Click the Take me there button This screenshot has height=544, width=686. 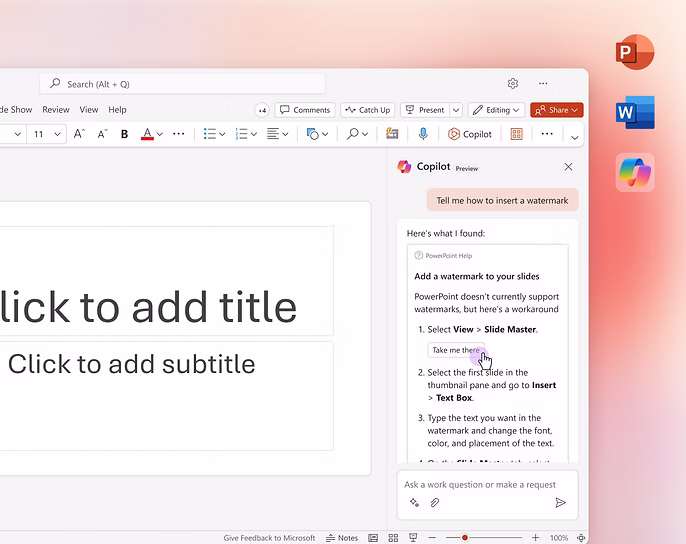click(x=456, y=350)
